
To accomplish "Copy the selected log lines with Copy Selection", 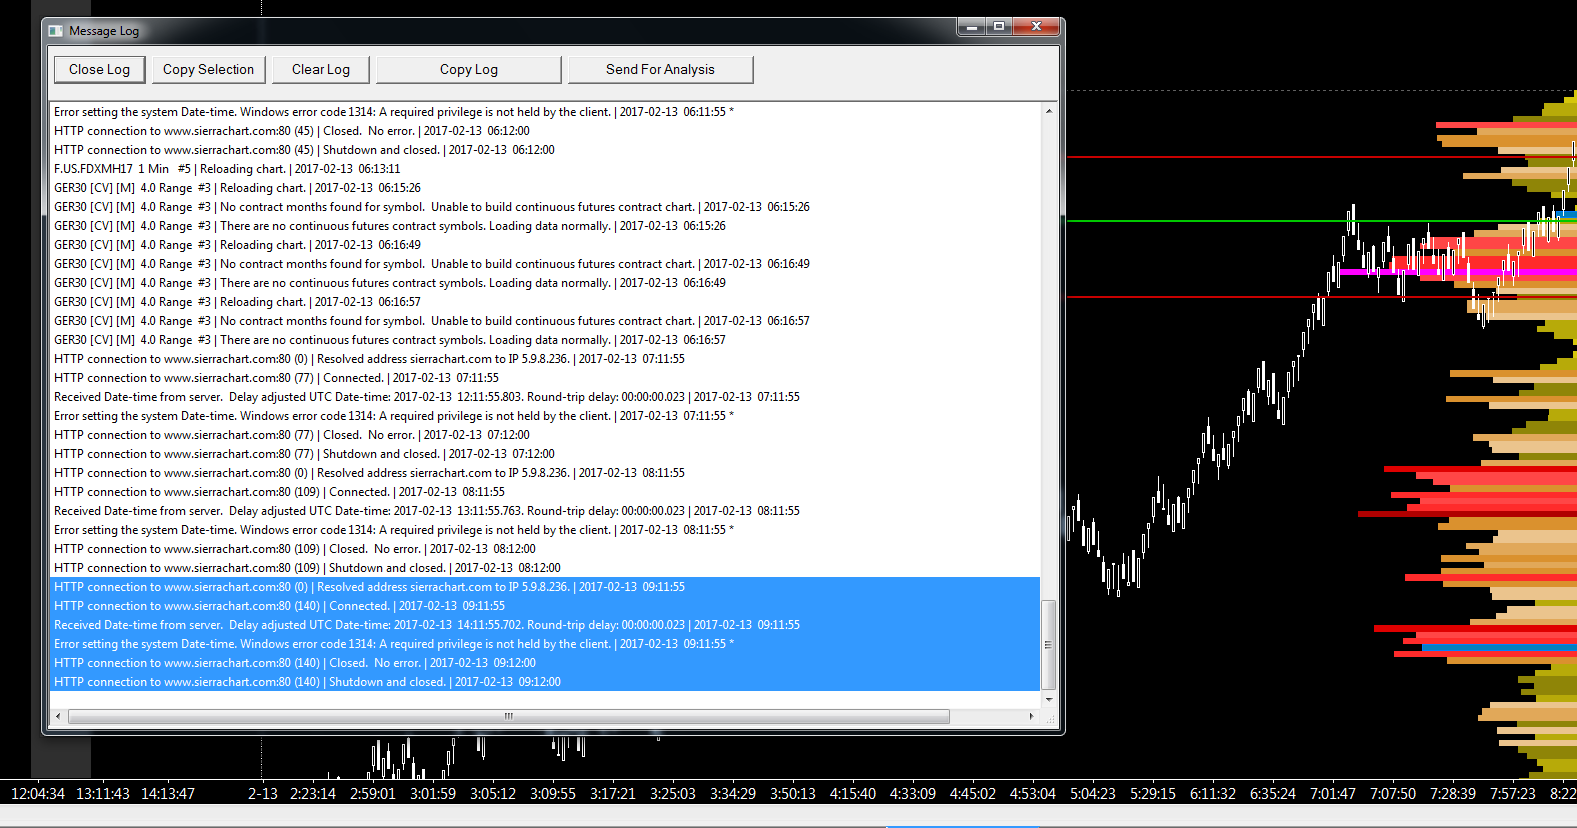I will (x=208, y=69).
